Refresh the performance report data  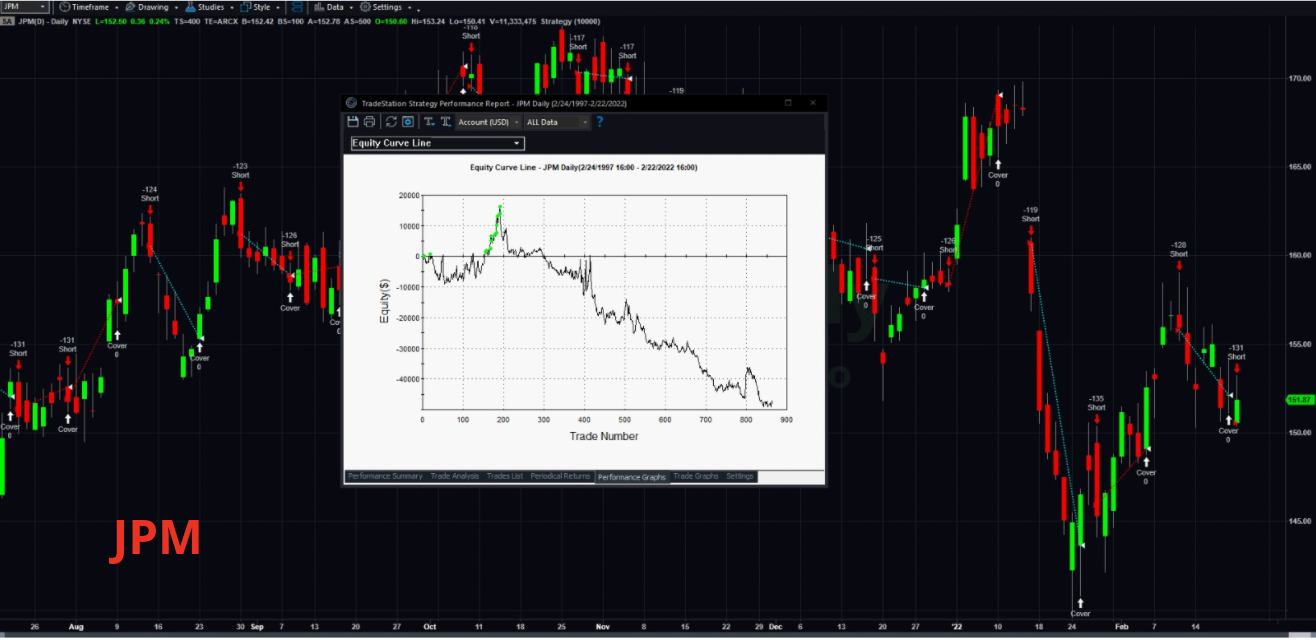pos(391,122)
